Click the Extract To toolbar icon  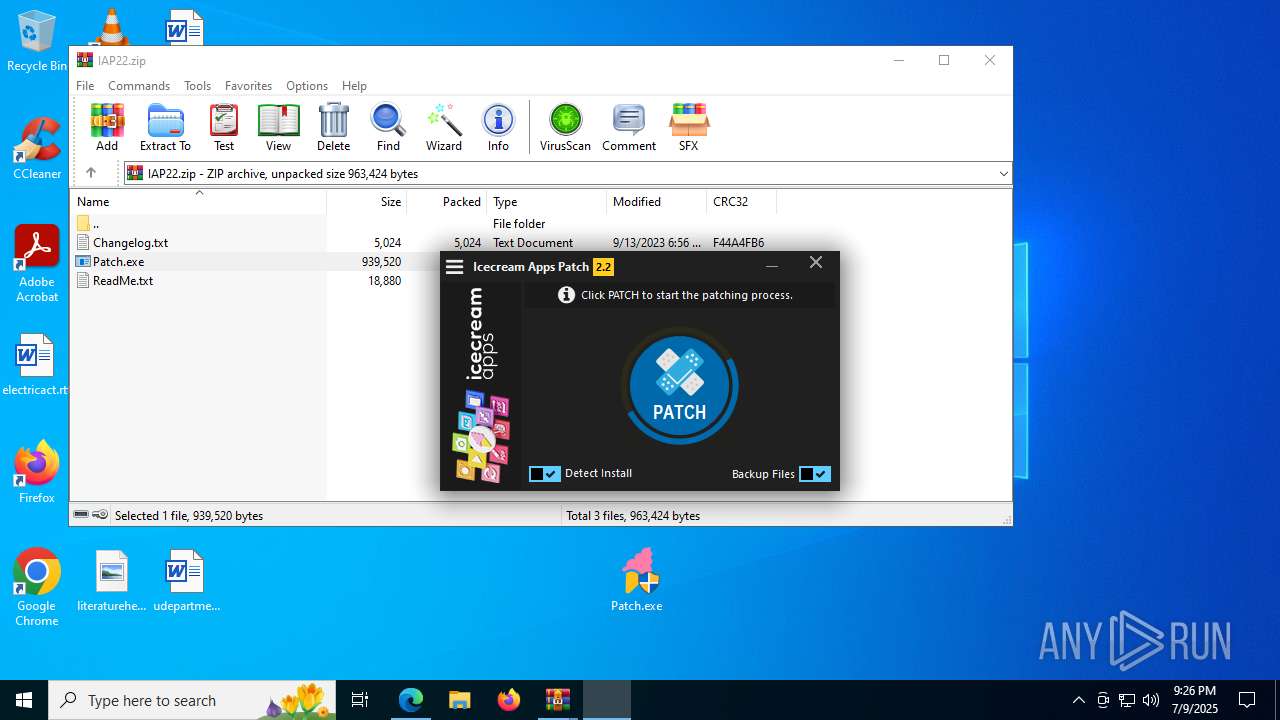(165, 127)
